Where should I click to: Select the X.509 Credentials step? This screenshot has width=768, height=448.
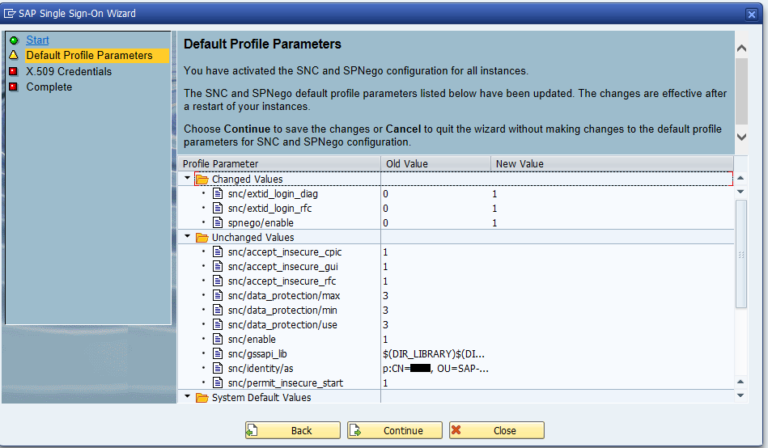pyautogui.click(x=69, y=71)
